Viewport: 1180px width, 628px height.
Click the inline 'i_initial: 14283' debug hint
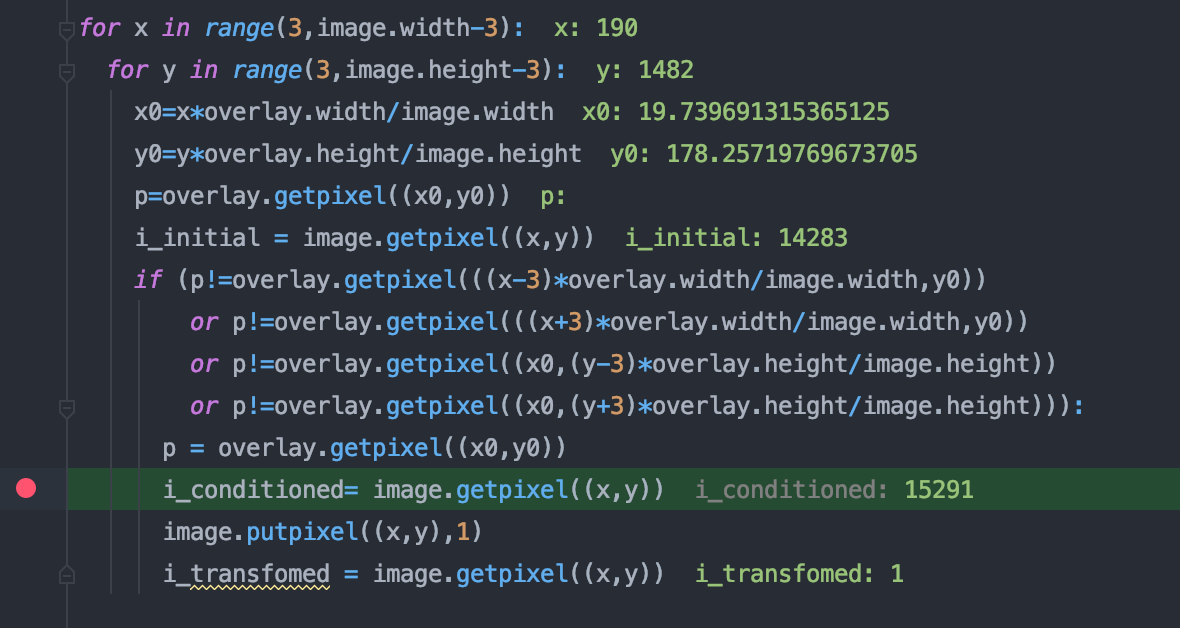tap(736, 238)
